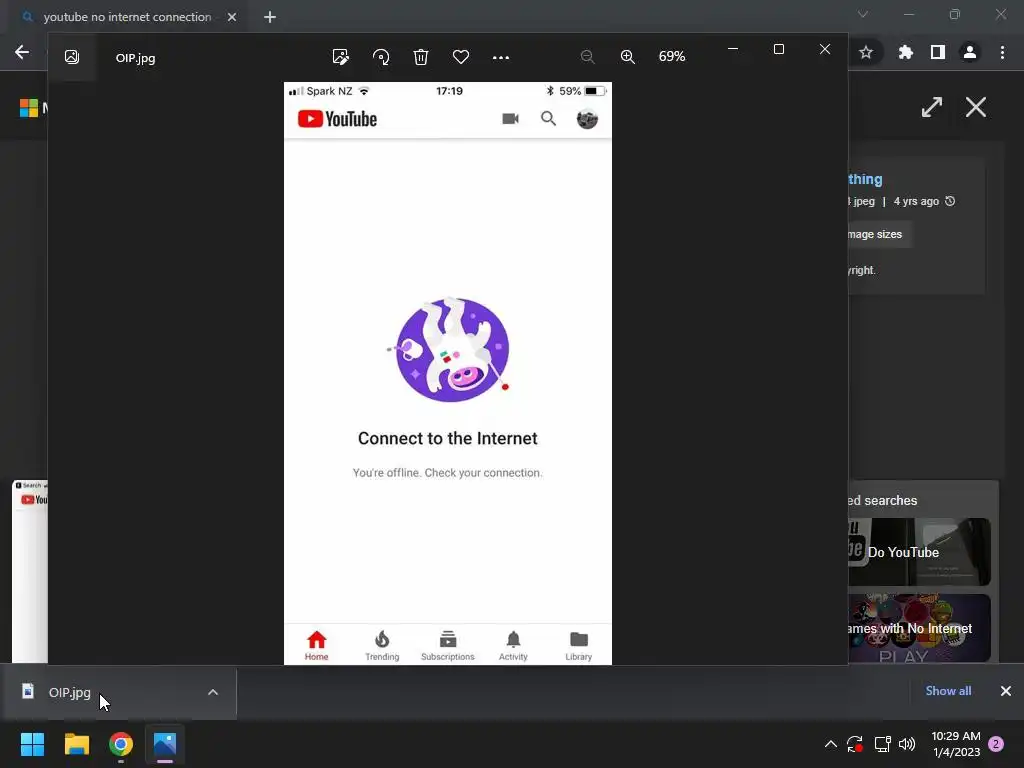Close the Bing image detail view
1024x768 pixels.
click(976, 107)
